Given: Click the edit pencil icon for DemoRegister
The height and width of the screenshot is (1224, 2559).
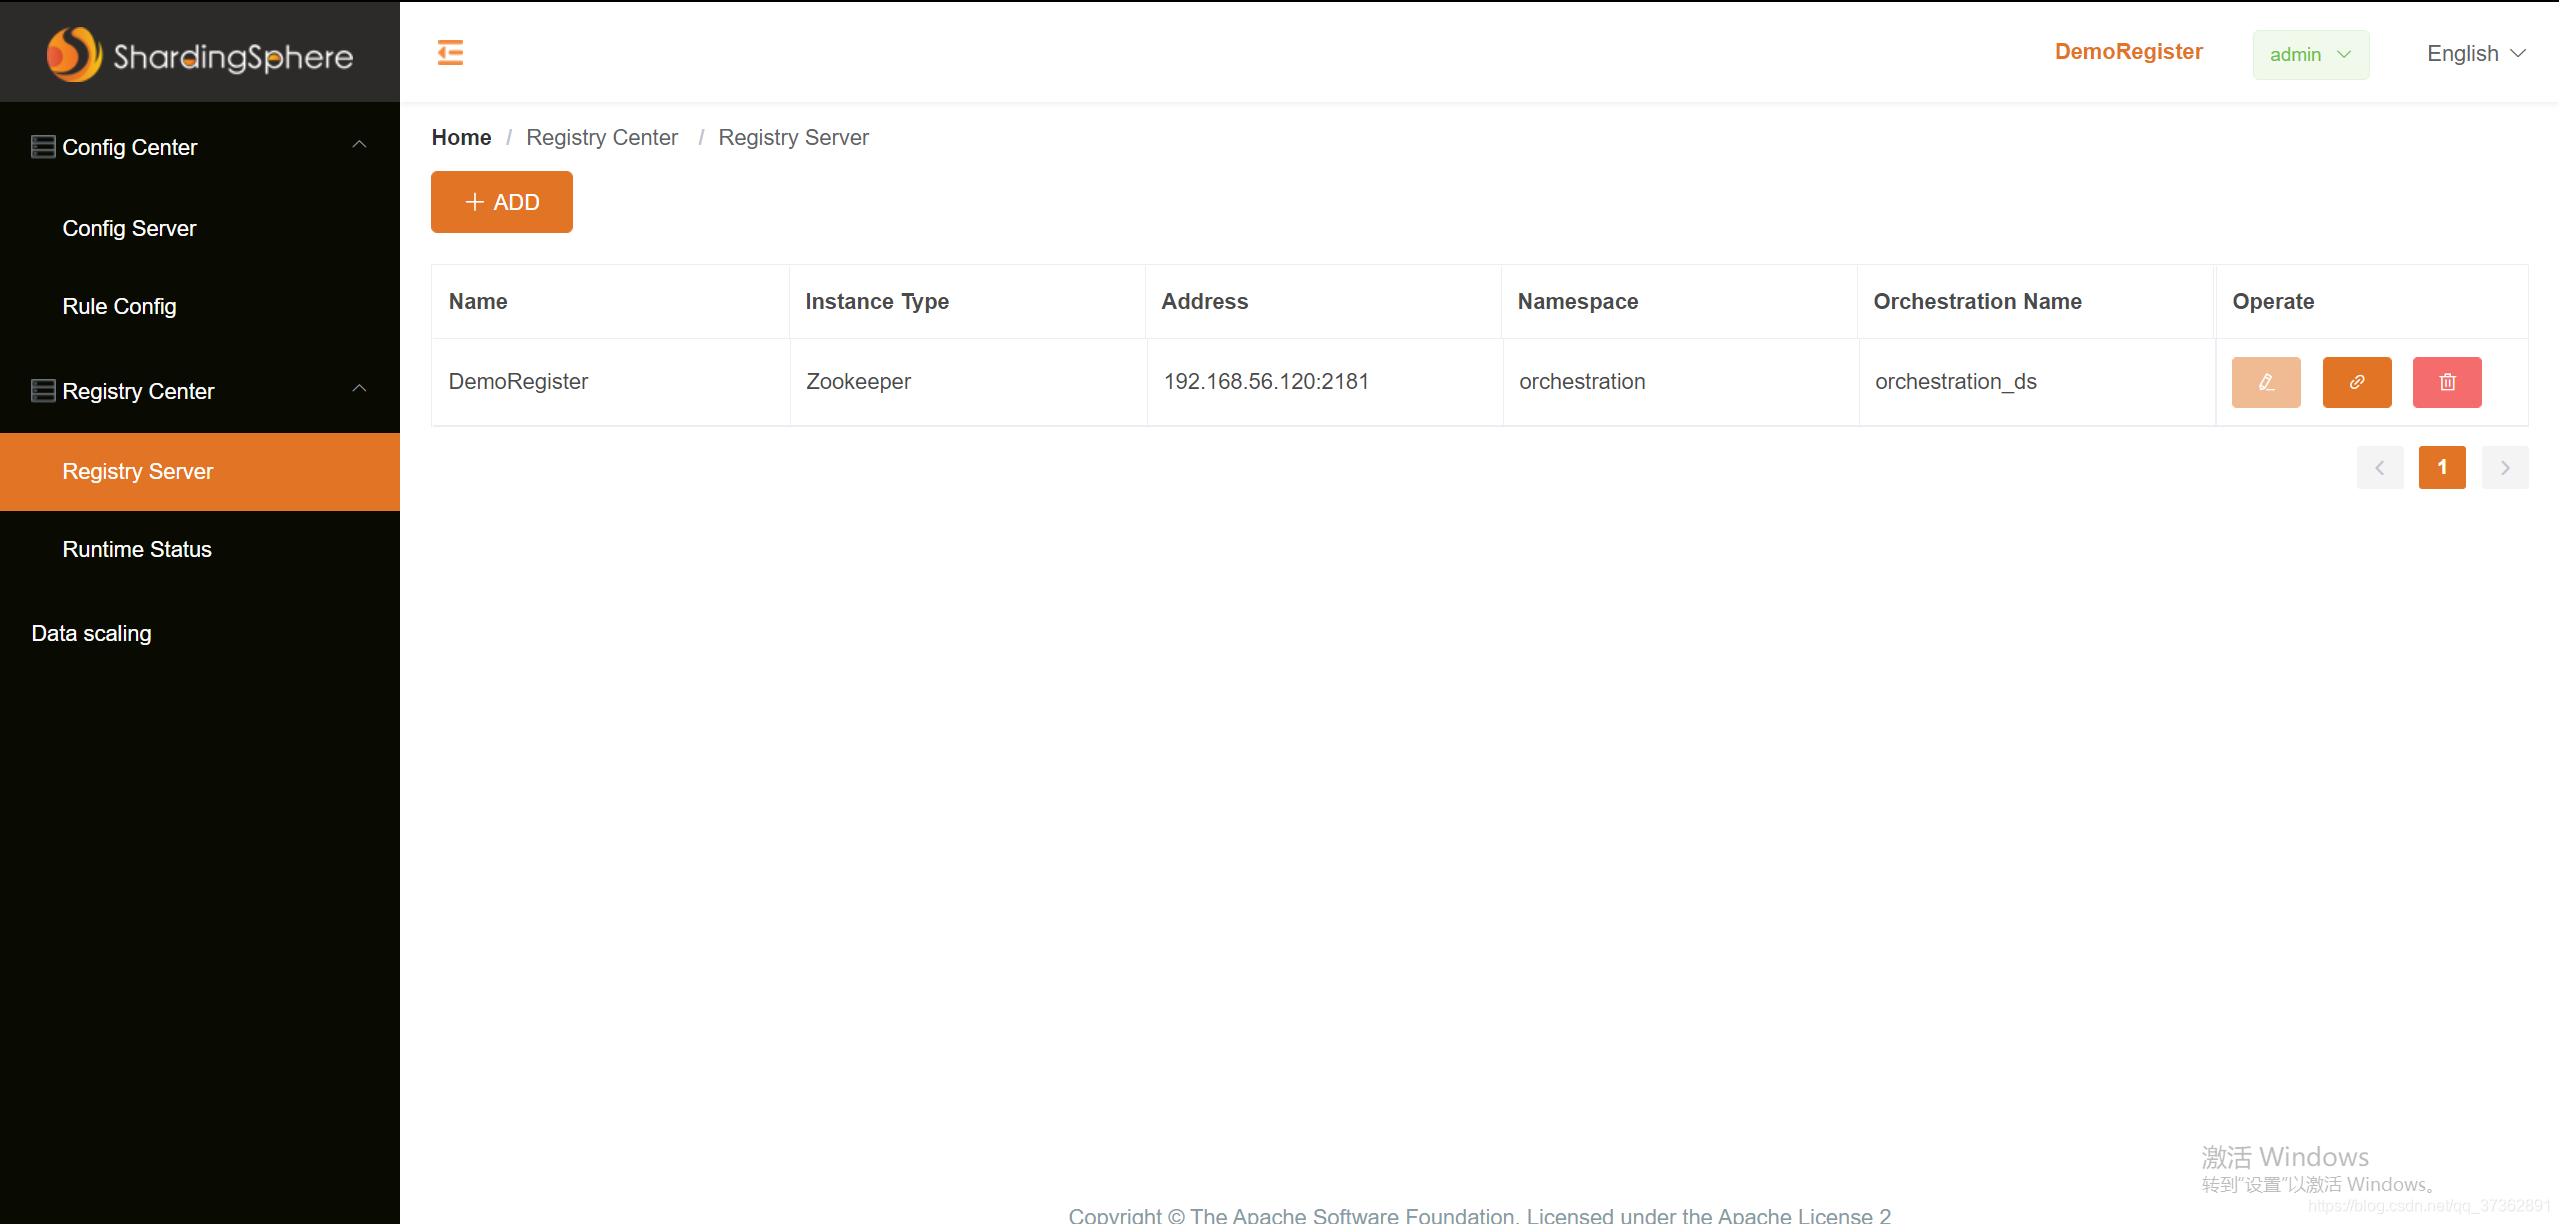Looking at the screenshot, I should tap(2265, 382).
